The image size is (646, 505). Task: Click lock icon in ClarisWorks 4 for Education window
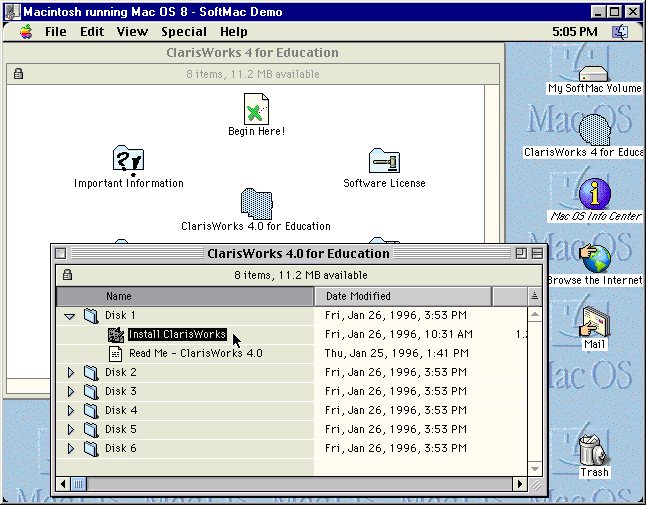[18, 74]
